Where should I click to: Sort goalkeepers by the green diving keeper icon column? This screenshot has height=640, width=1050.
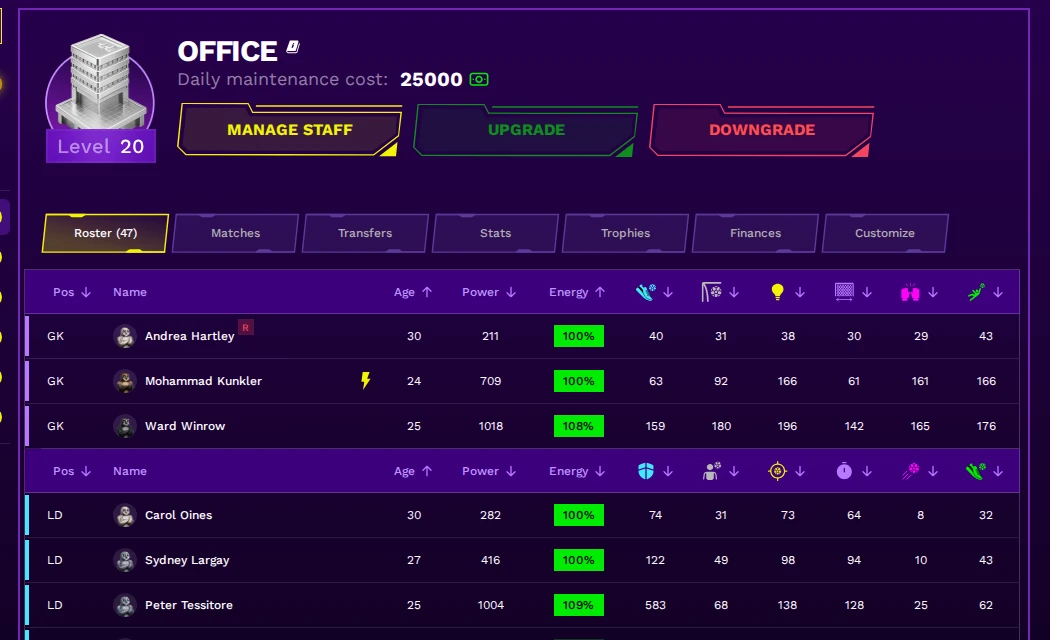pos(985,292)
